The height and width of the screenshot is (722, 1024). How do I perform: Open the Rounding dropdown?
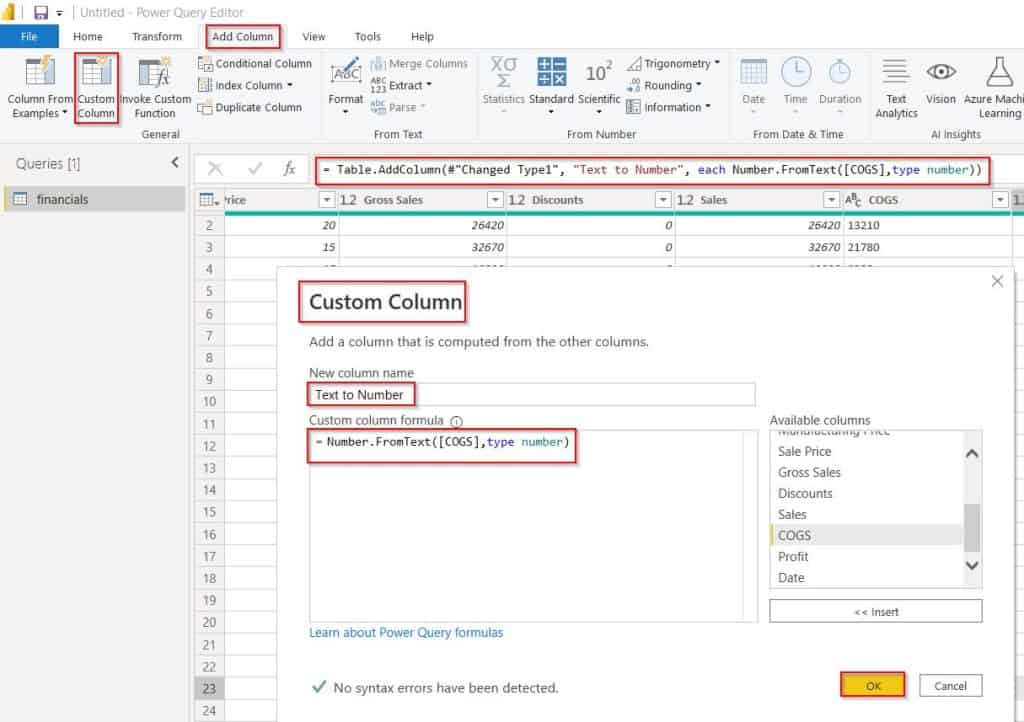(698, 85)
